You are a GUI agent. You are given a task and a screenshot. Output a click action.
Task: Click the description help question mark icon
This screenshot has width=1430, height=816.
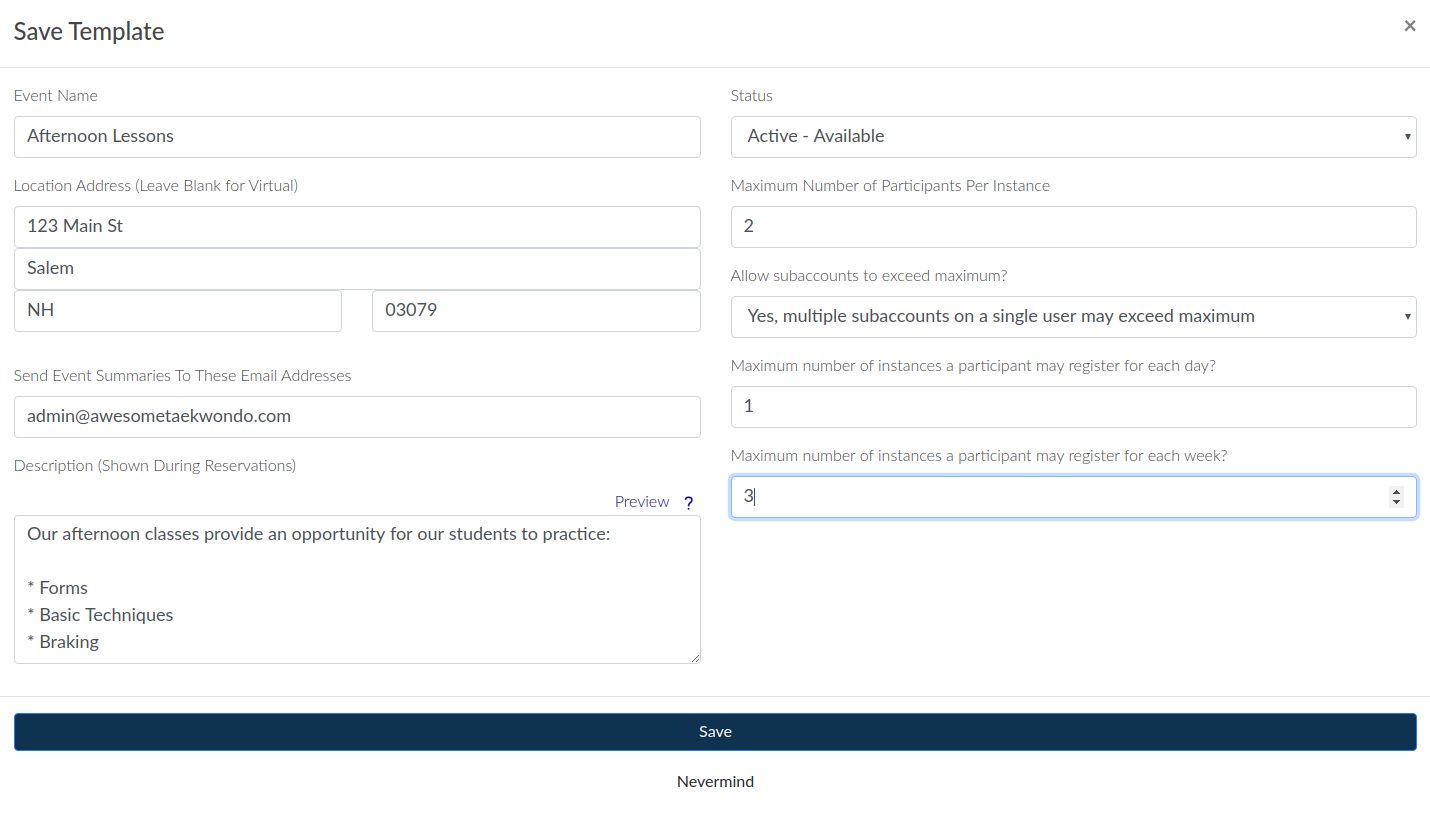688,503
